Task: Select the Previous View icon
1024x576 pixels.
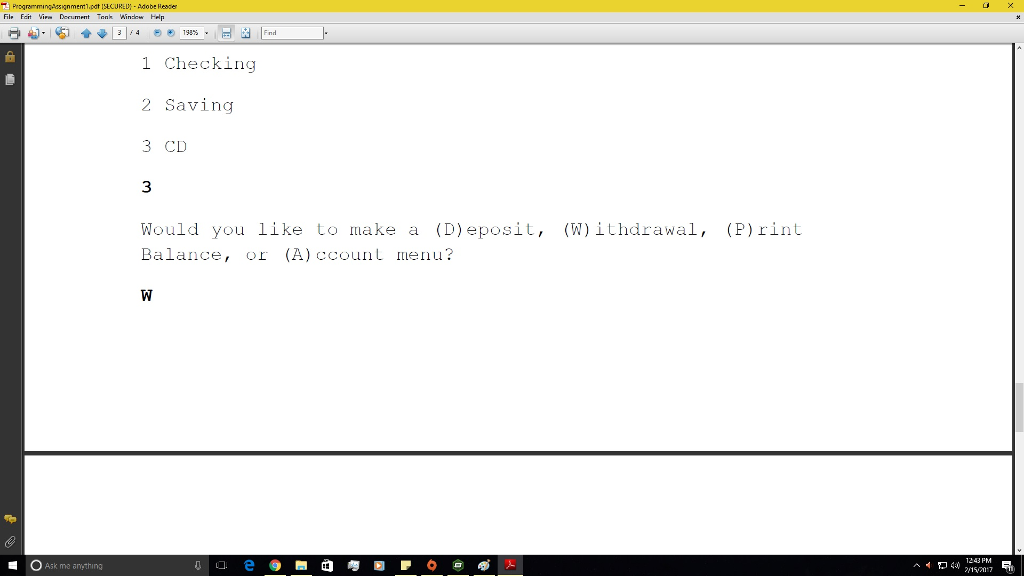Action: tap(61, 32)
